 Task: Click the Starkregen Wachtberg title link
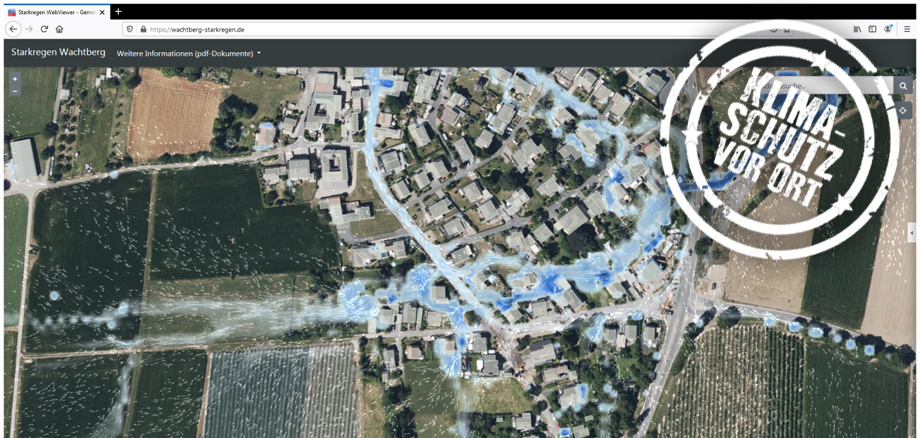pyautogui.click(x=58, y=52)
